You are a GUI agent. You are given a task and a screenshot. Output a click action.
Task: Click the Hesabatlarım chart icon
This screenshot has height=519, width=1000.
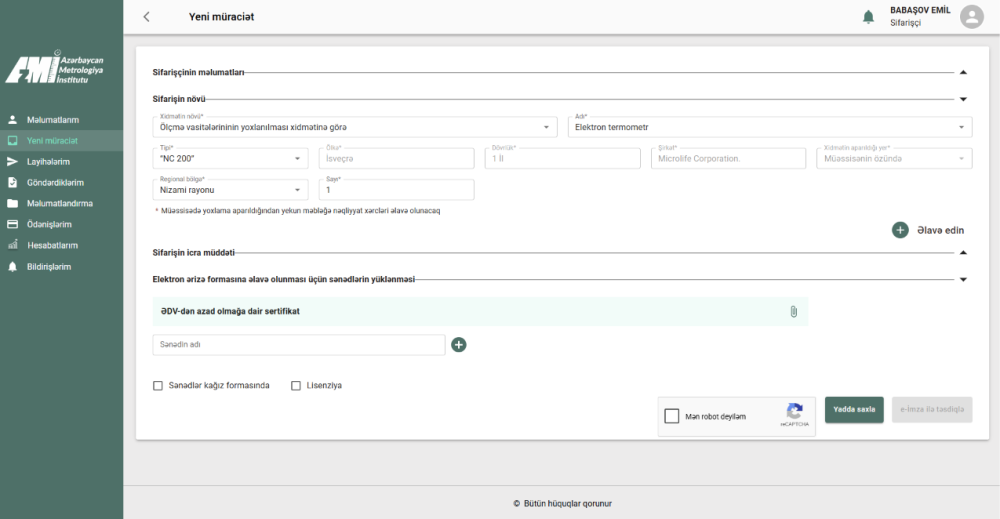[x=12, y=245]
